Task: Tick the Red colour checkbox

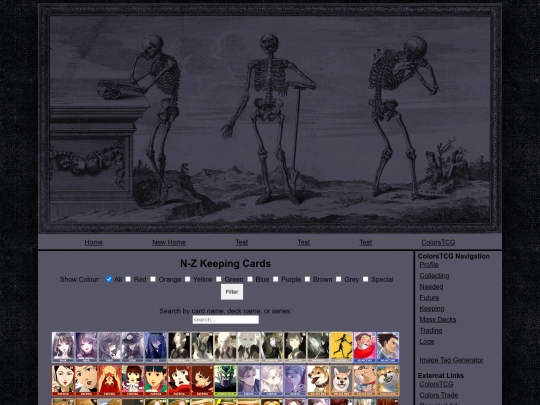Action: pos(128,279)
